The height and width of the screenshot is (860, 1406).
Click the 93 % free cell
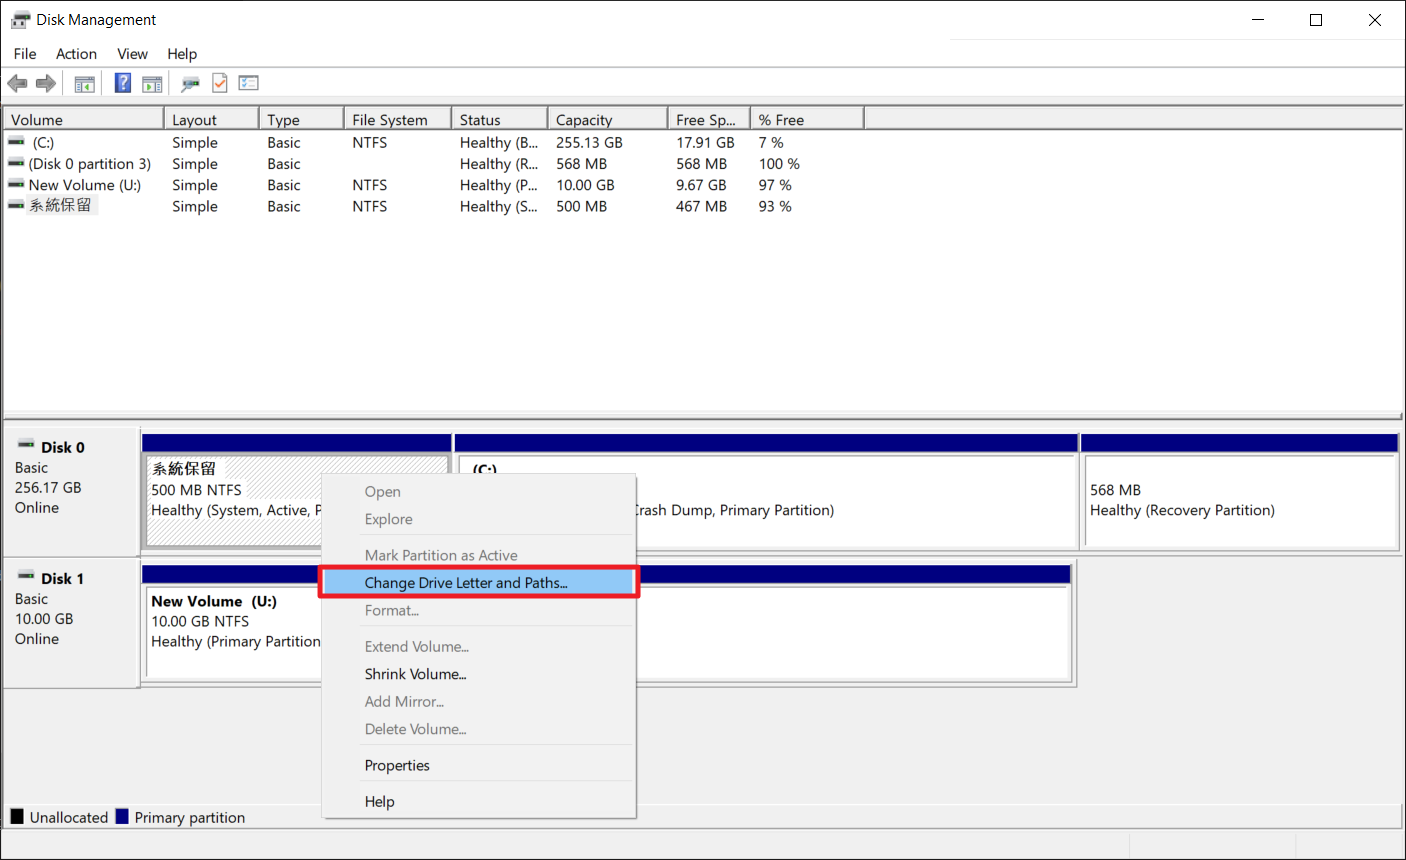pos(775,206)
